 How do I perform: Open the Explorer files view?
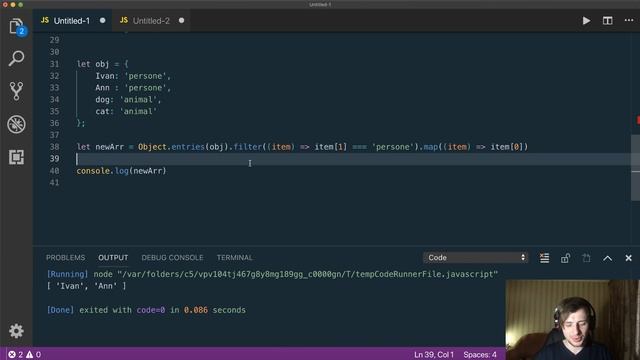point(16,27)
